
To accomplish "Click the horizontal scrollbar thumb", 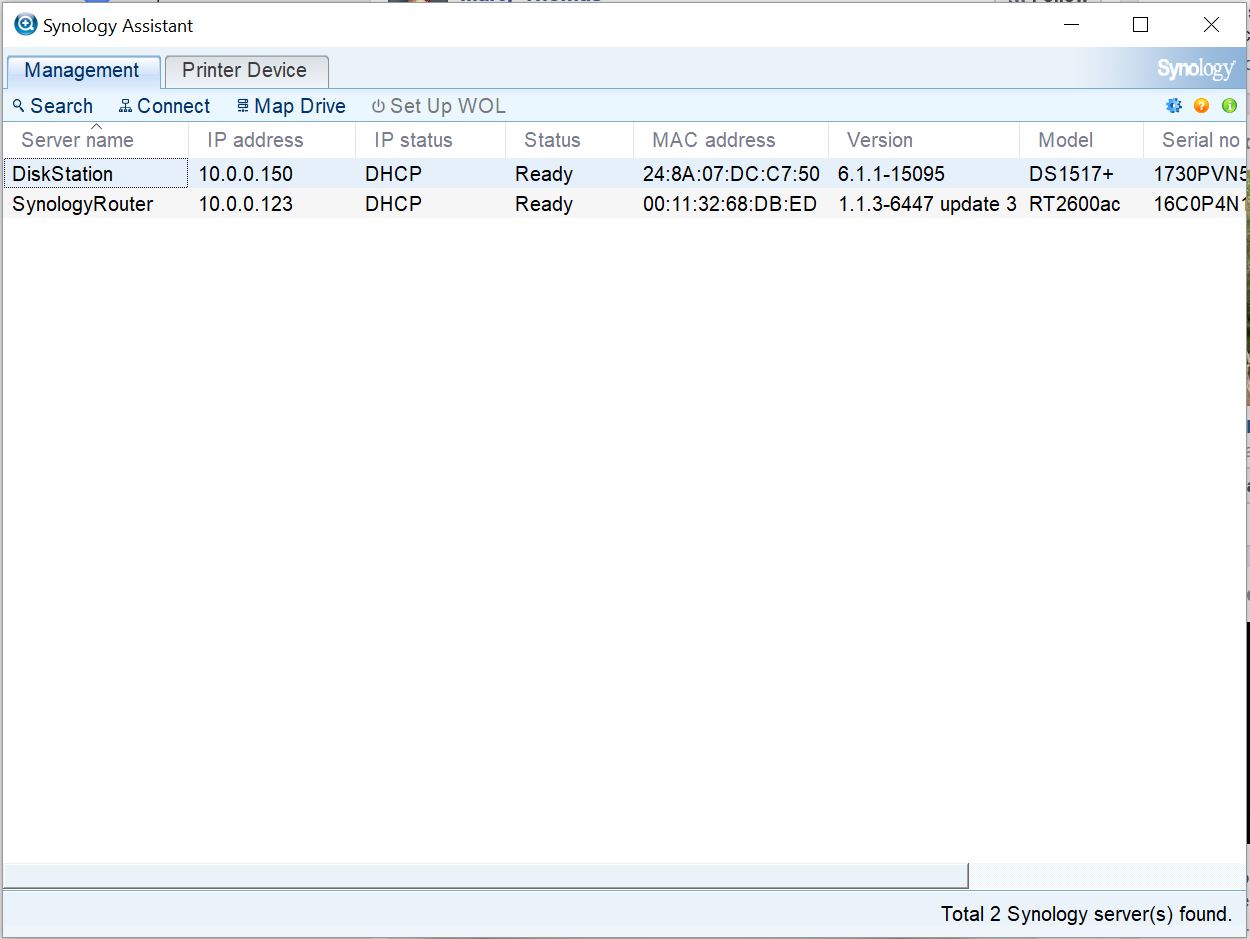I will pyautogui.click(x=486, y=876).
